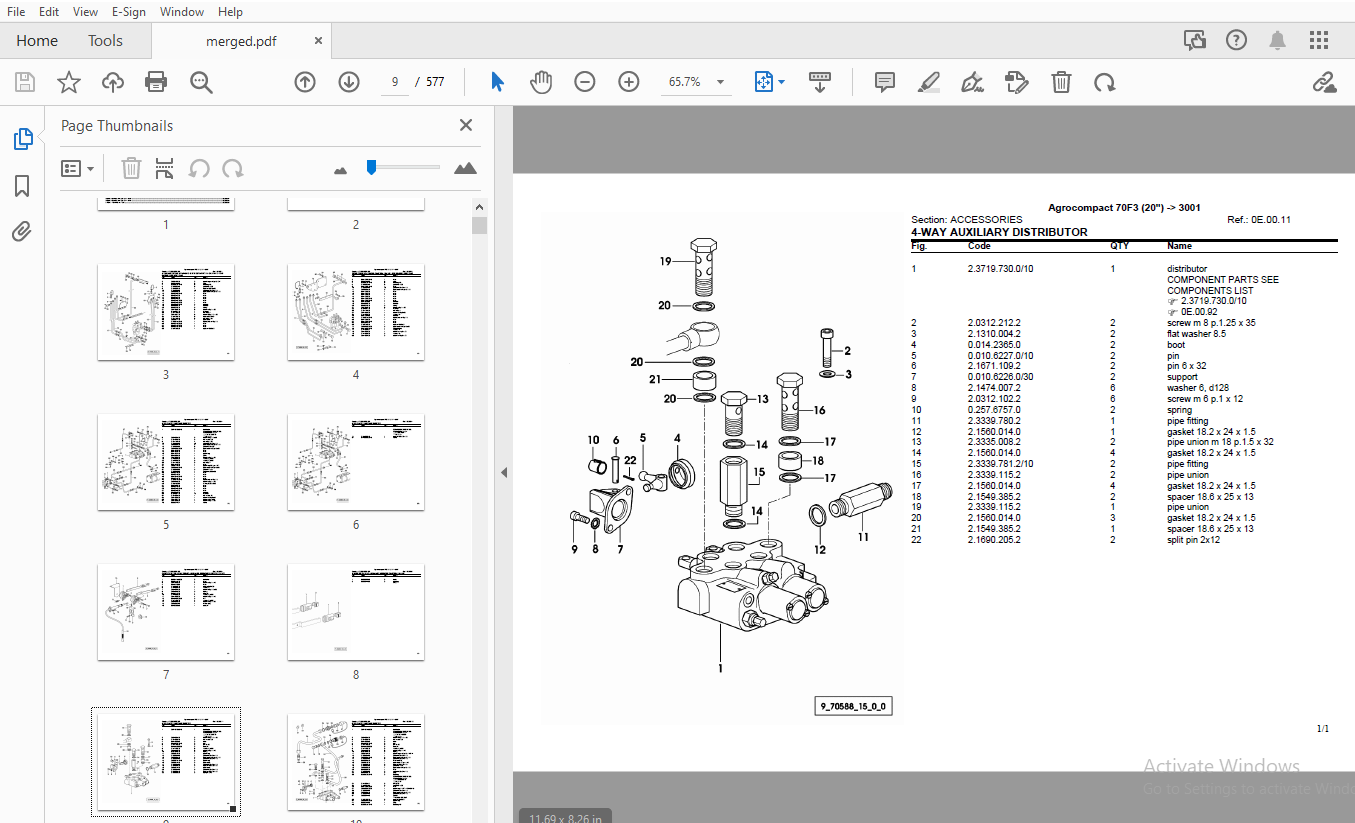Open the Sign document pen tool
The width and height of the screenshot is (1355, 823).
point(972,82)
